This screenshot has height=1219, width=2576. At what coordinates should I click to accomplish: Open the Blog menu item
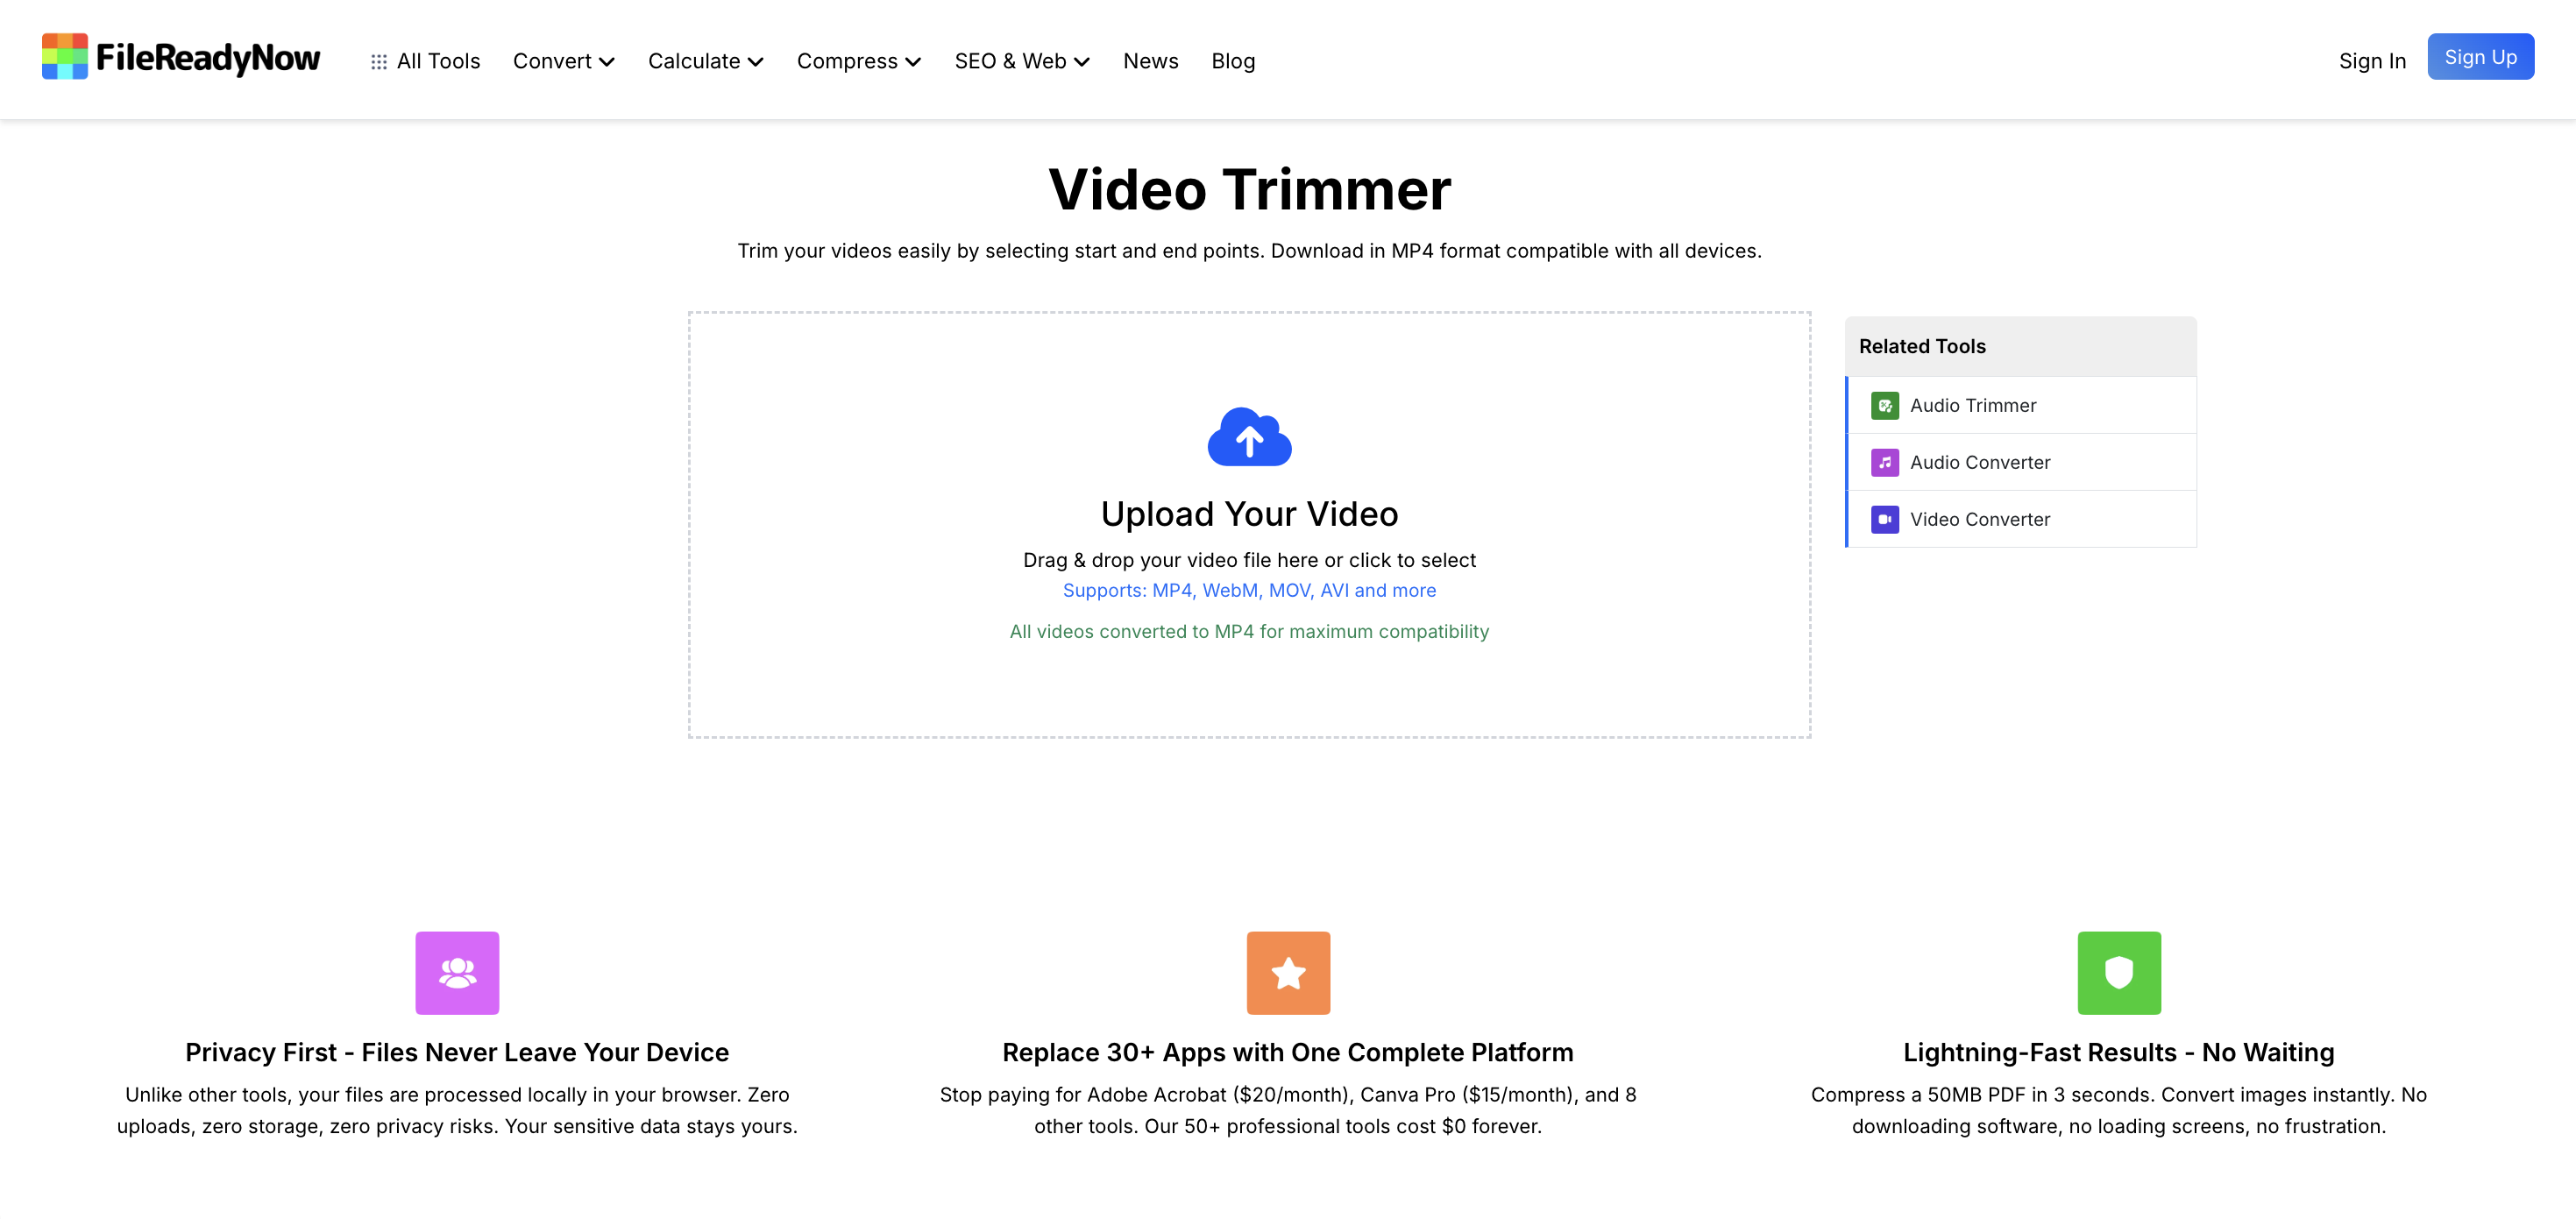coord(1232,61)
